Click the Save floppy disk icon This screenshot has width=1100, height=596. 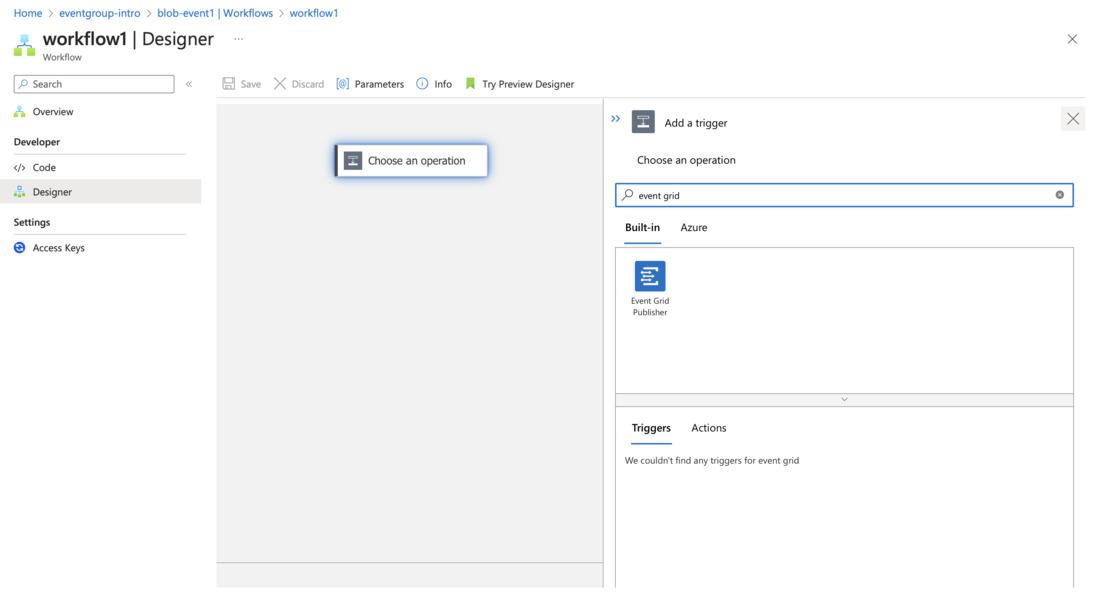click(229, 83)
